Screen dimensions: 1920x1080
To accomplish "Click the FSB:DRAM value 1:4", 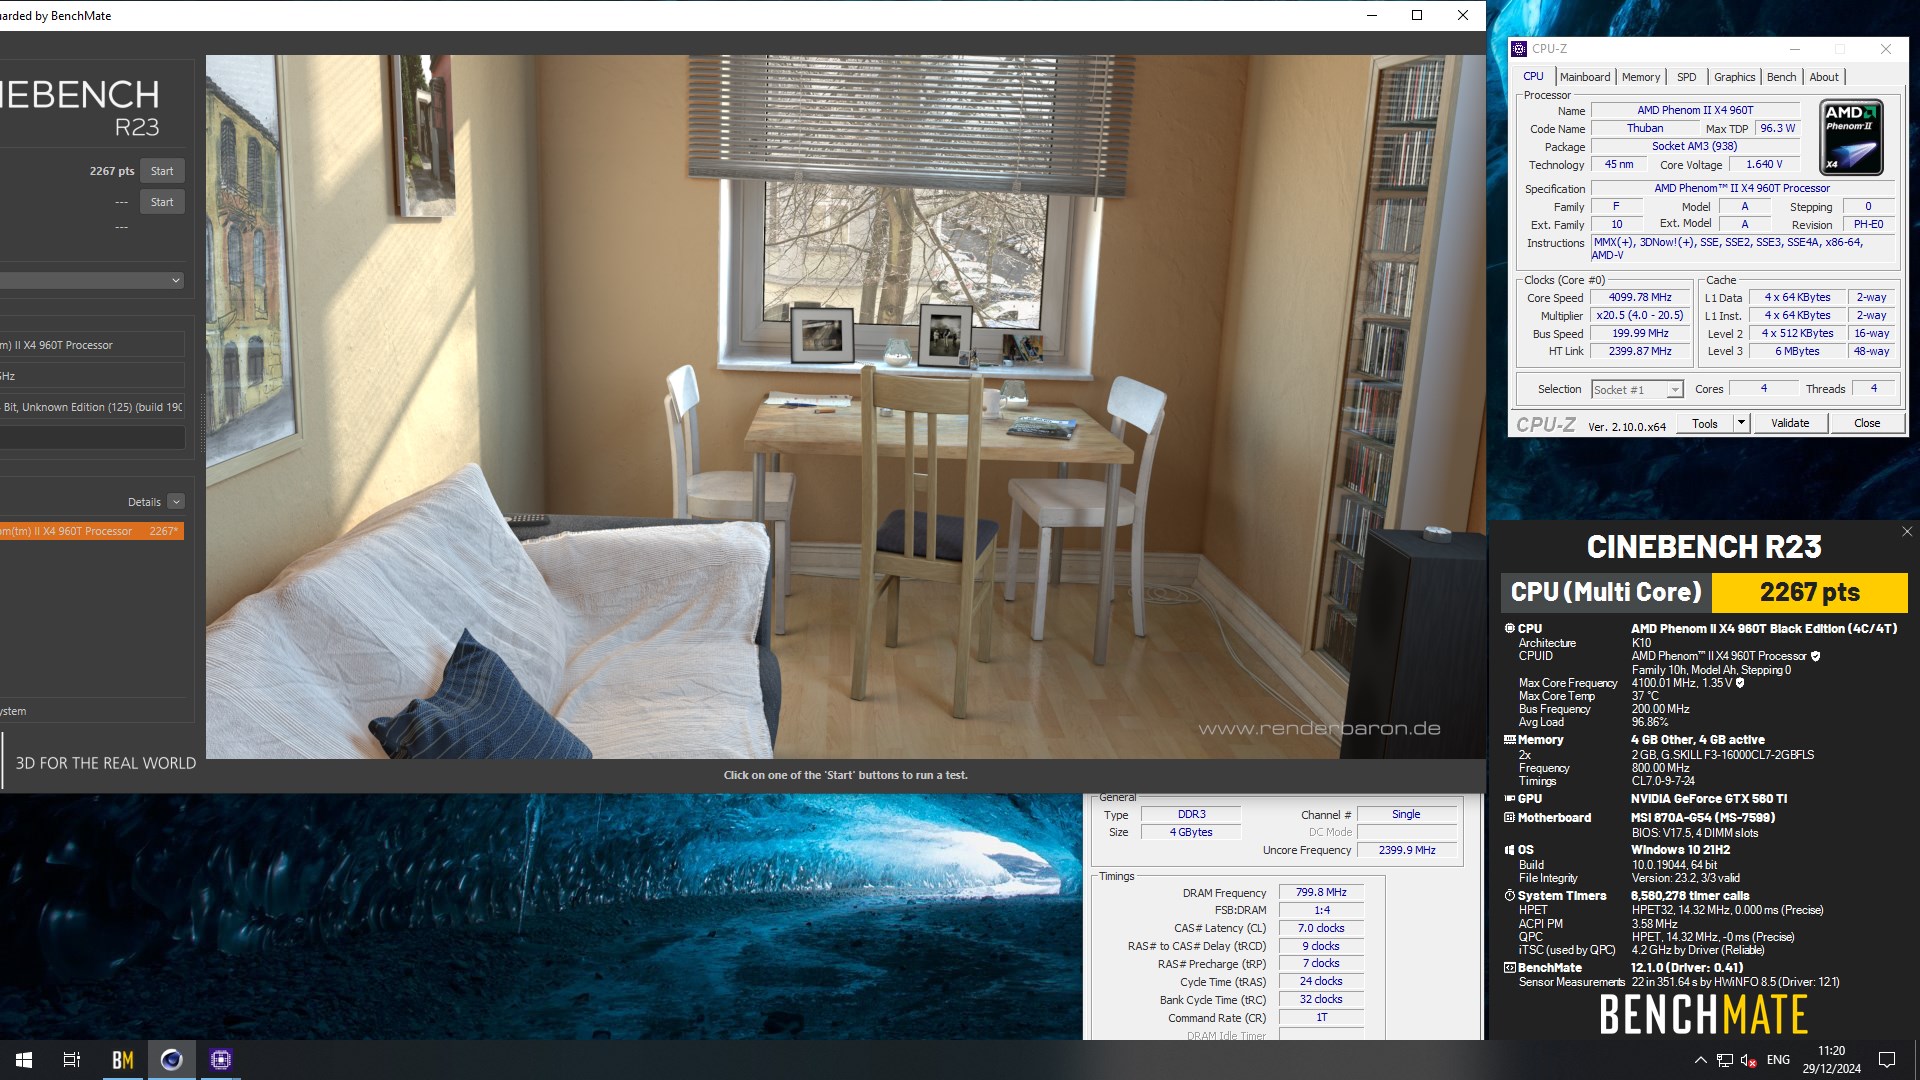I will point(1321,911).
